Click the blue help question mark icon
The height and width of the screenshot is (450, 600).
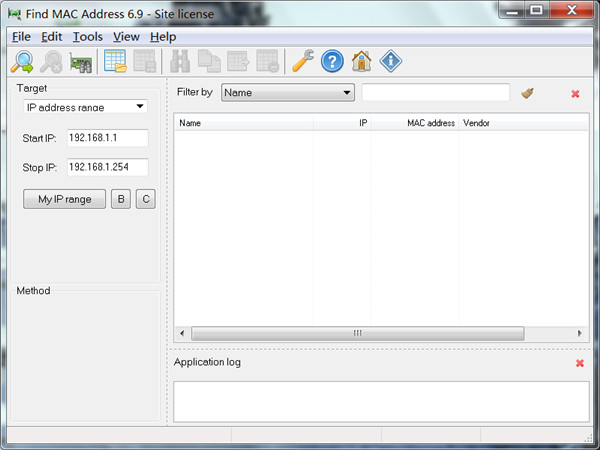[x=332, y=61]
